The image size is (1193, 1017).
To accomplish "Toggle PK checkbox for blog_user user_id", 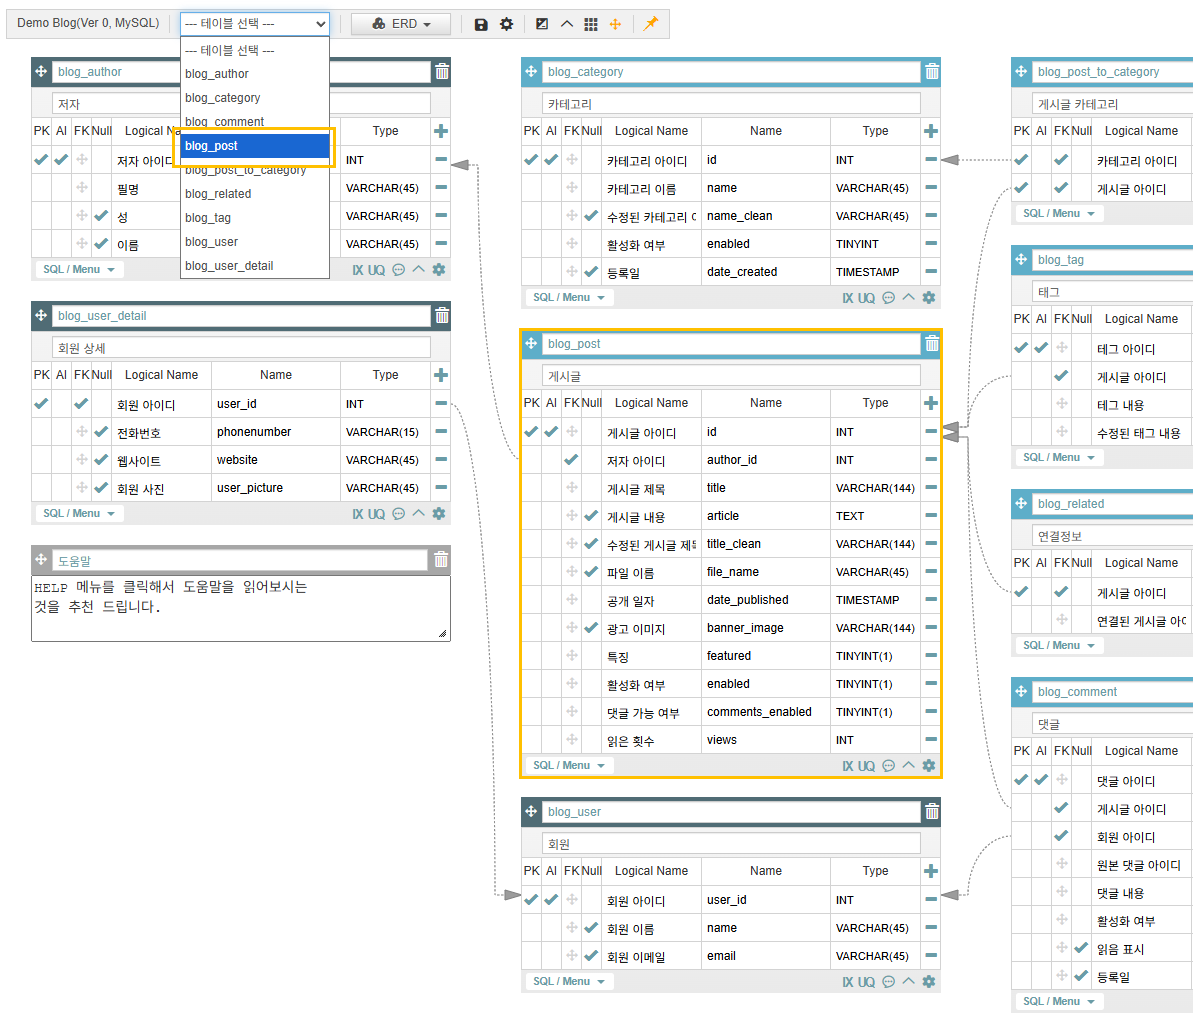I will tap(531, 900).
